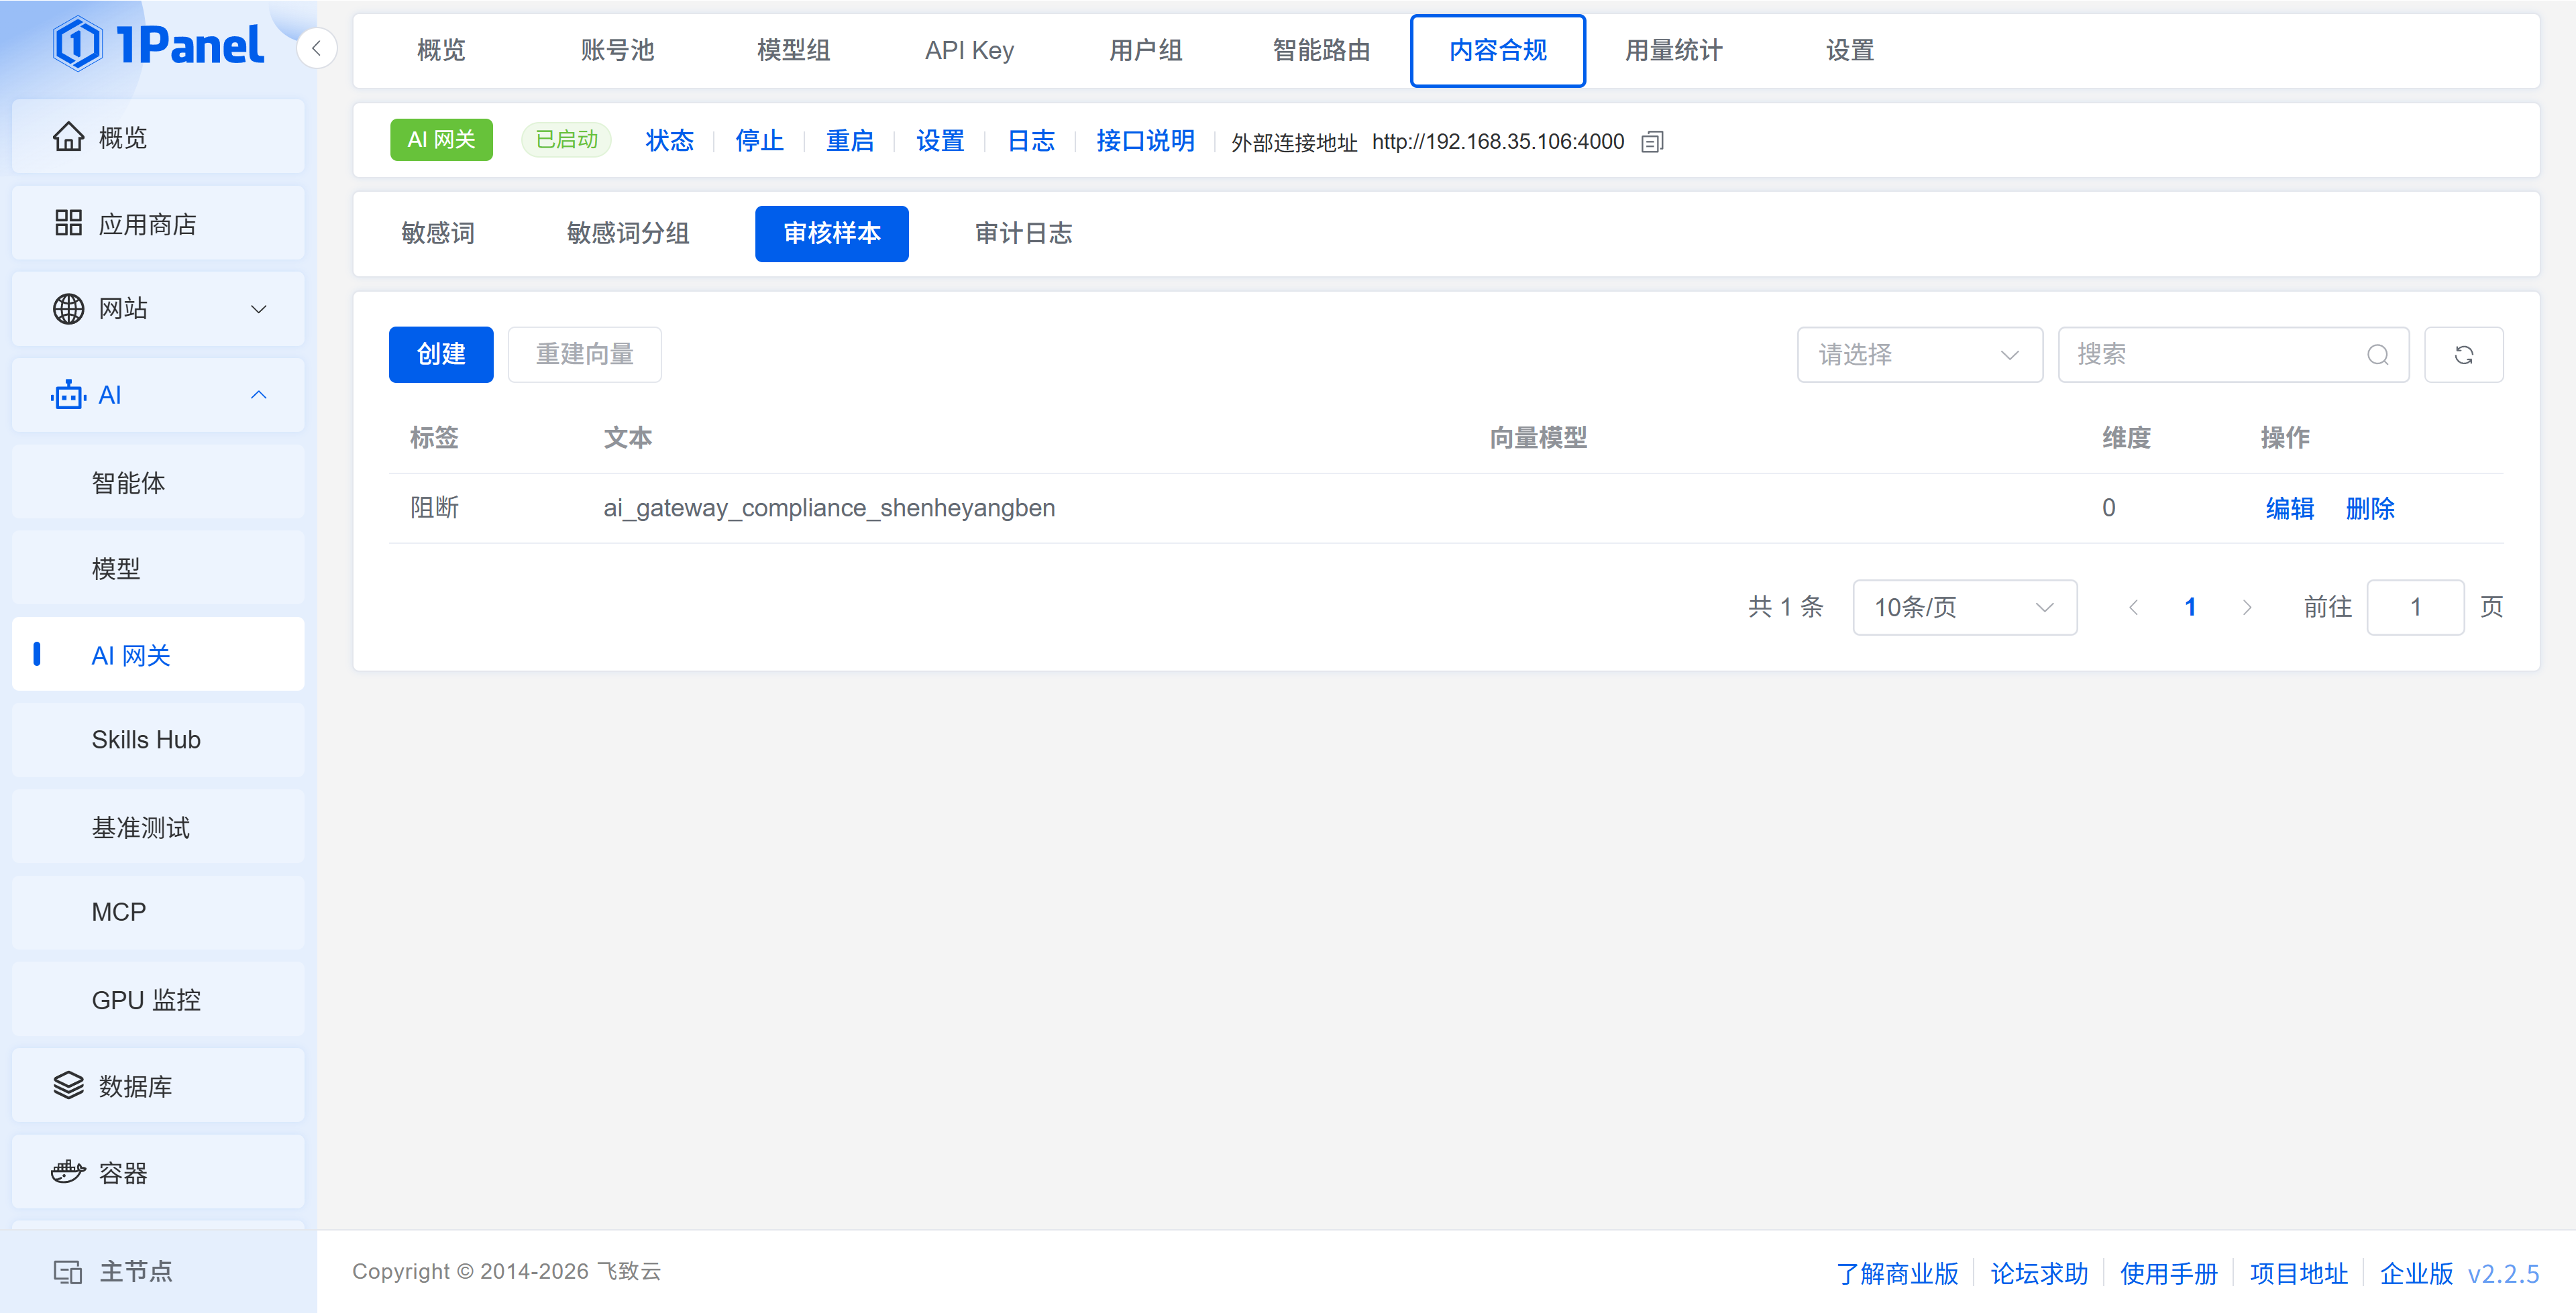Click the 停止 link
This screenshot has height=1313, width=2576.
click(x=759, y=141)
